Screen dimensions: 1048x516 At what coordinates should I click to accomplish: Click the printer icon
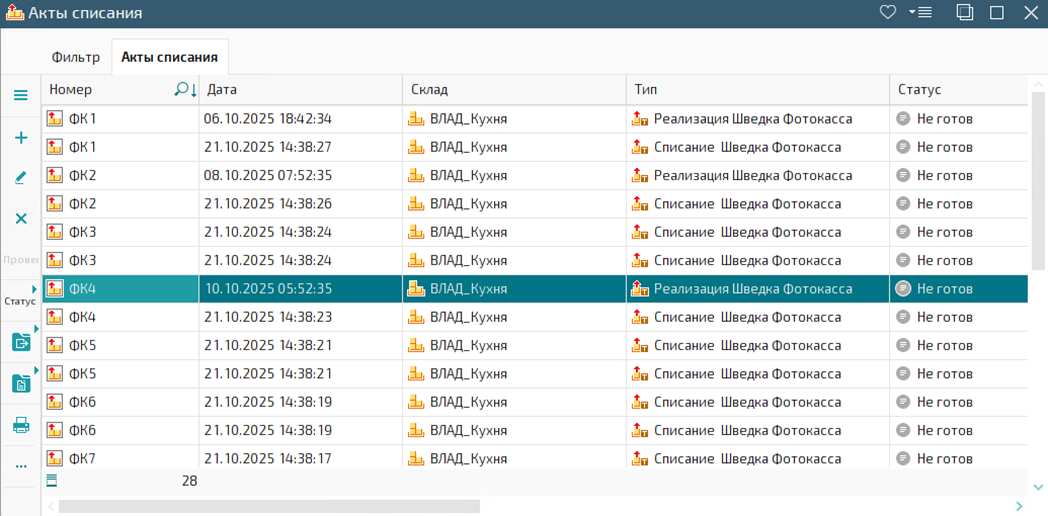20,425
